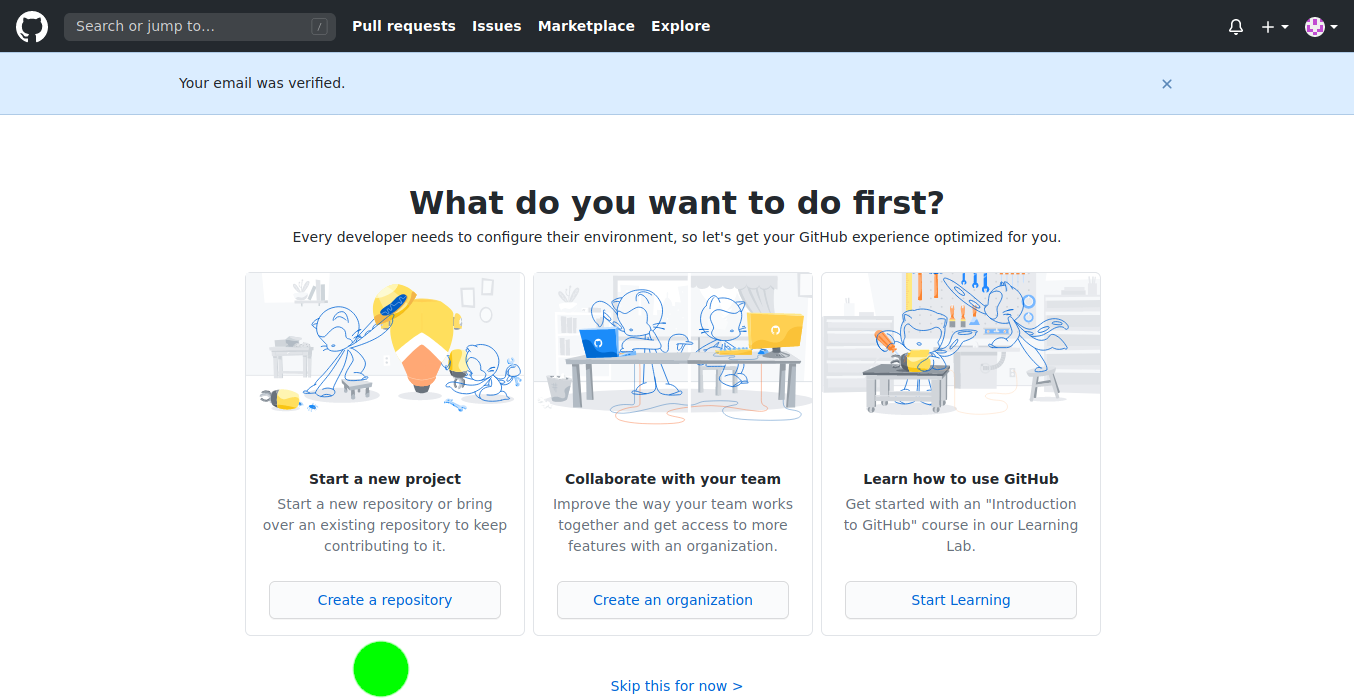The image size is (1354, 700).
Task: Dismiss the email verified banner
Action: point(1166,84)
